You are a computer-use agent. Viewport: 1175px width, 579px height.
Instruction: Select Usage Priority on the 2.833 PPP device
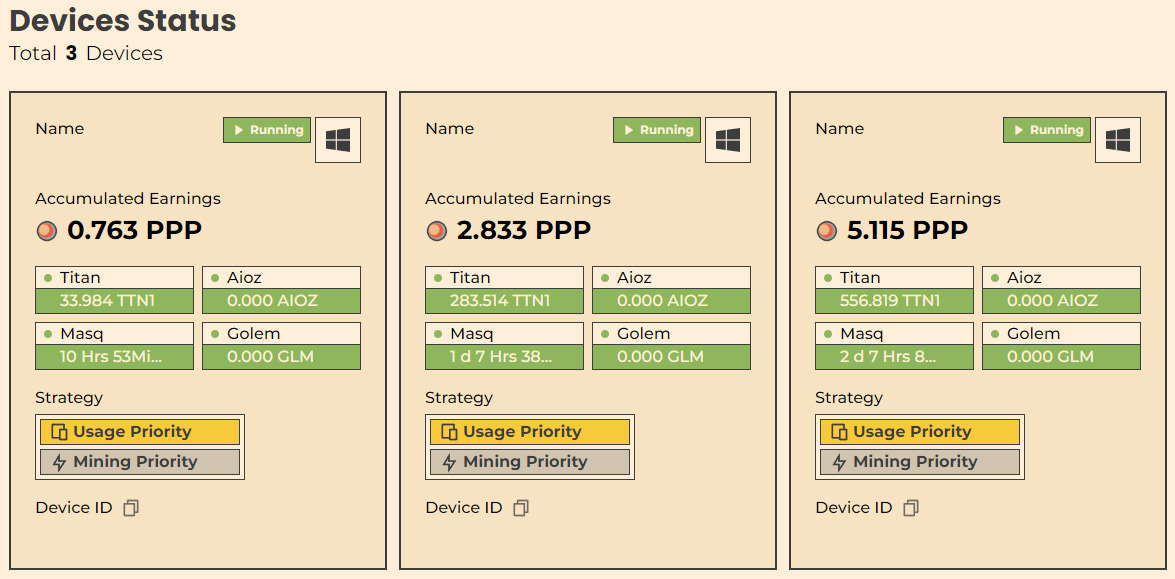coord(530,432)
